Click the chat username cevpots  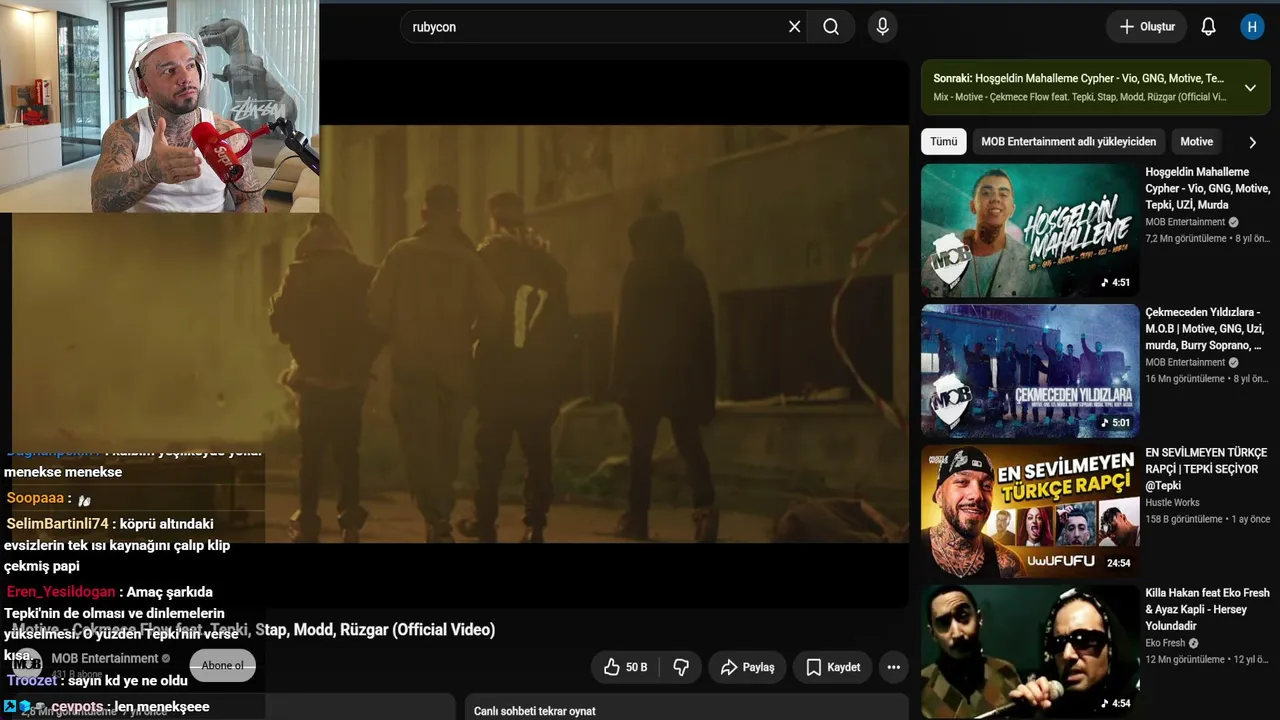tap(78, 707)
